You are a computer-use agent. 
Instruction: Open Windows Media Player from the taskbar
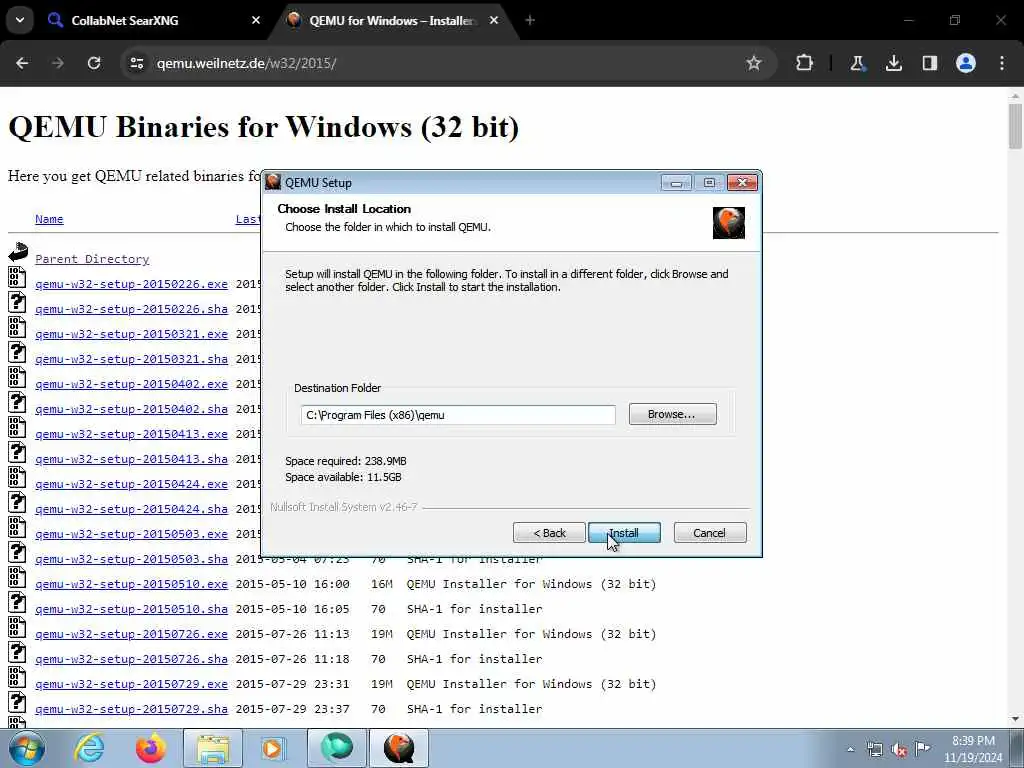274,748
